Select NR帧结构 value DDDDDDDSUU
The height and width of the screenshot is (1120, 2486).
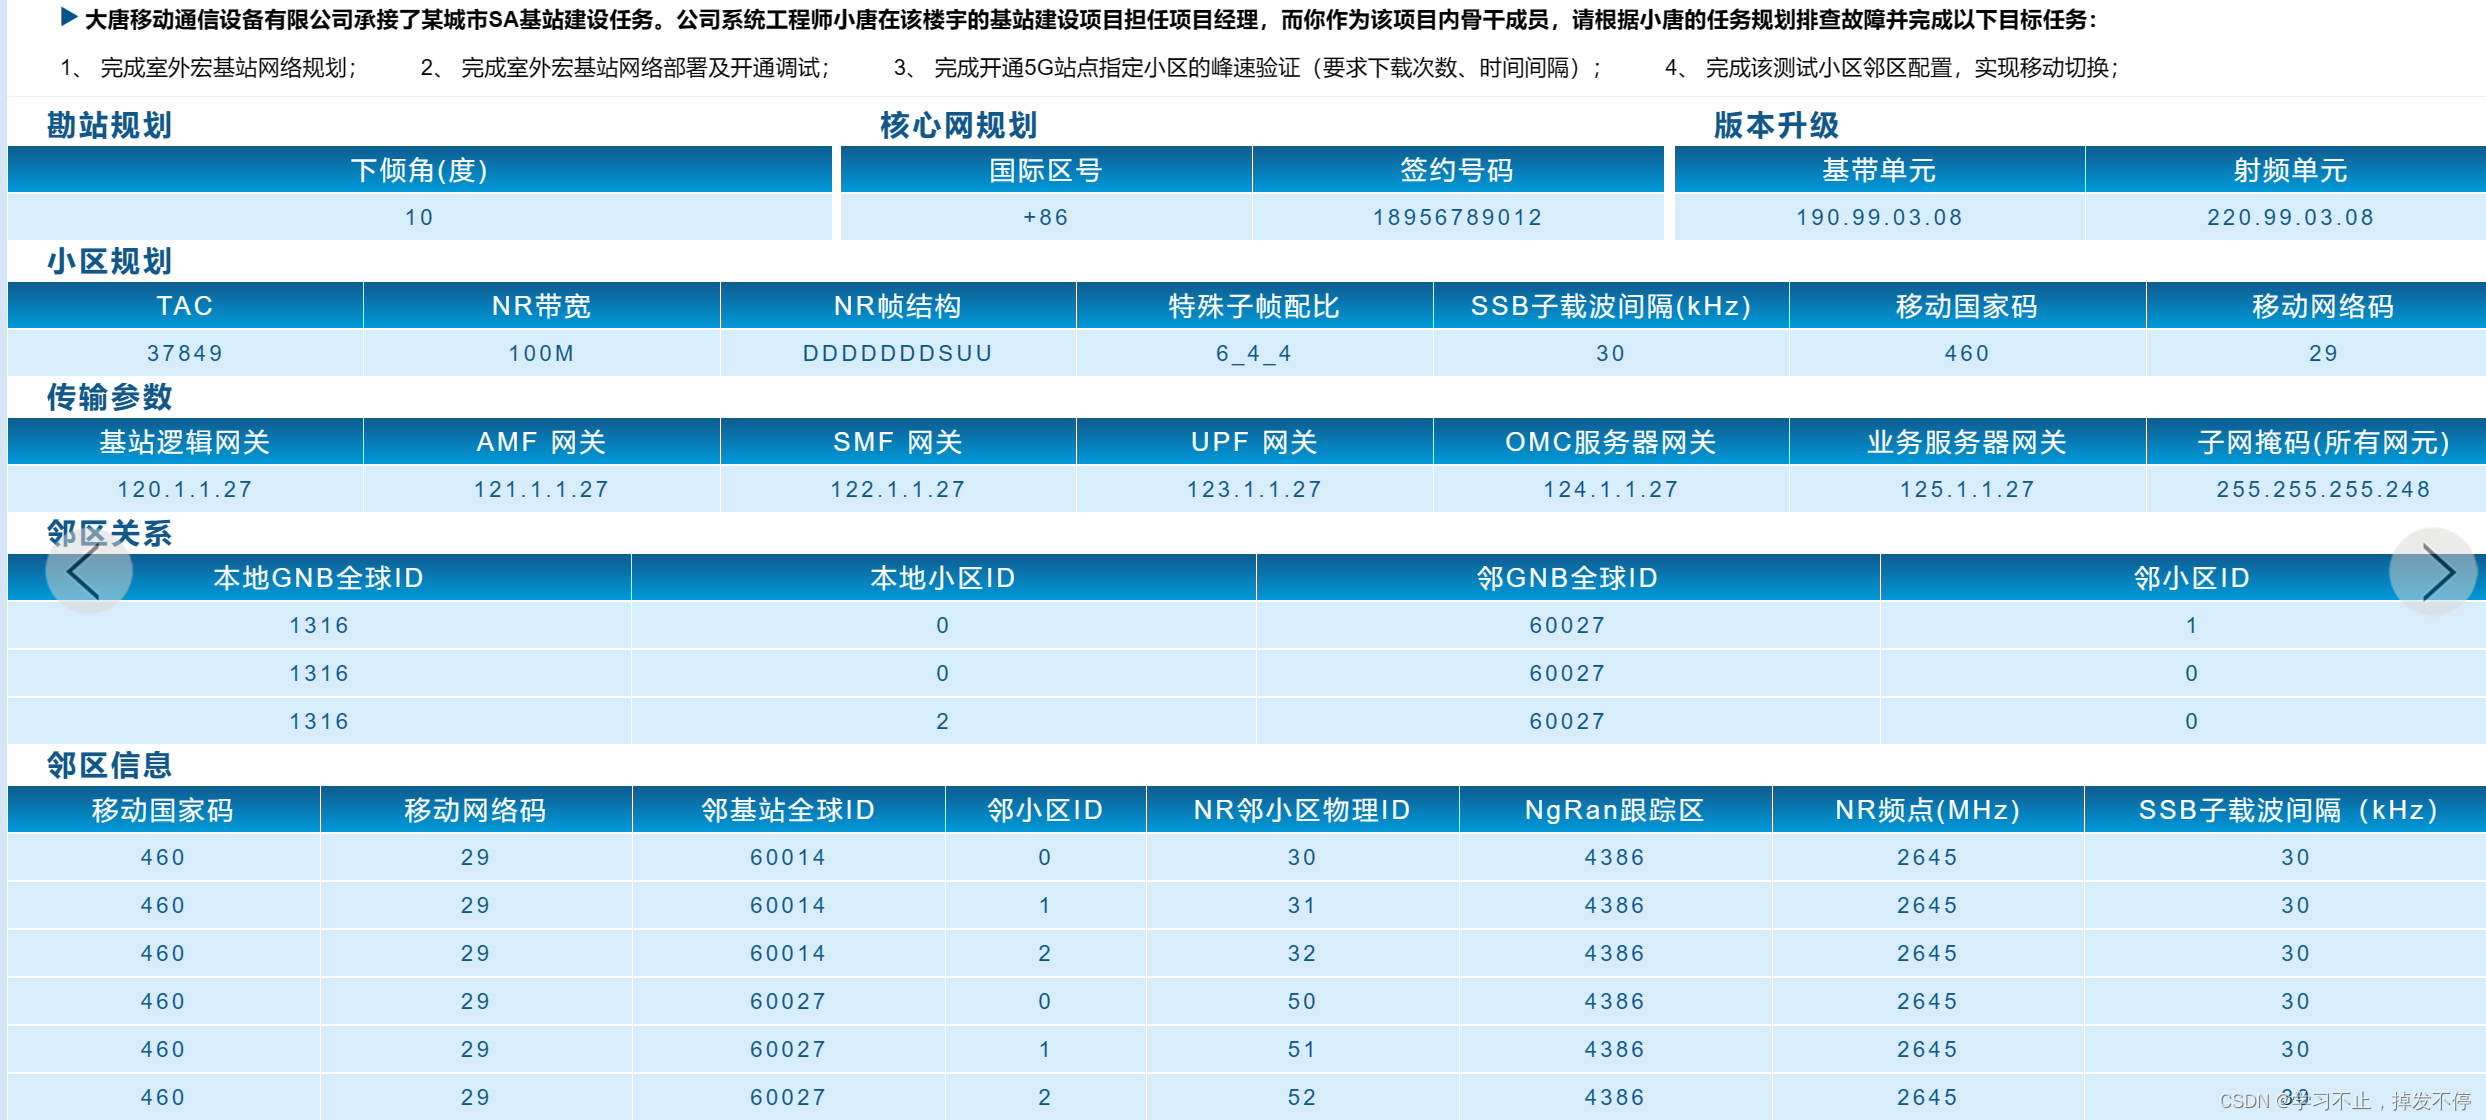898,352
